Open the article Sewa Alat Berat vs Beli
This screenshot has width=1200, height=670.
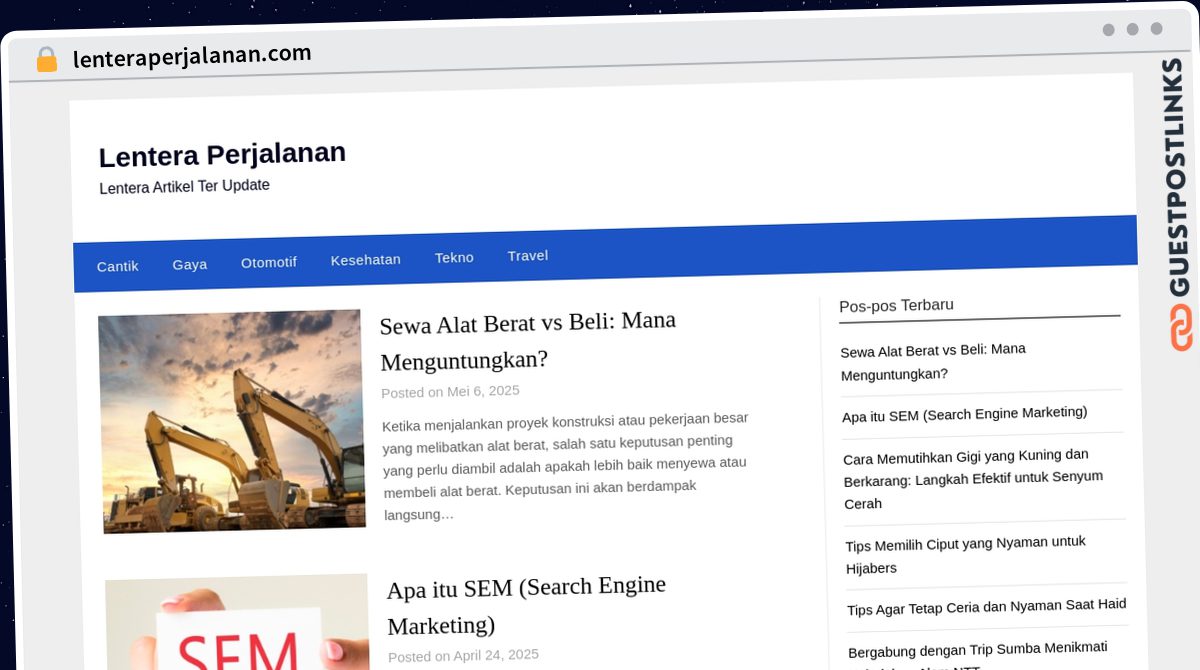(x=527, y=340)
